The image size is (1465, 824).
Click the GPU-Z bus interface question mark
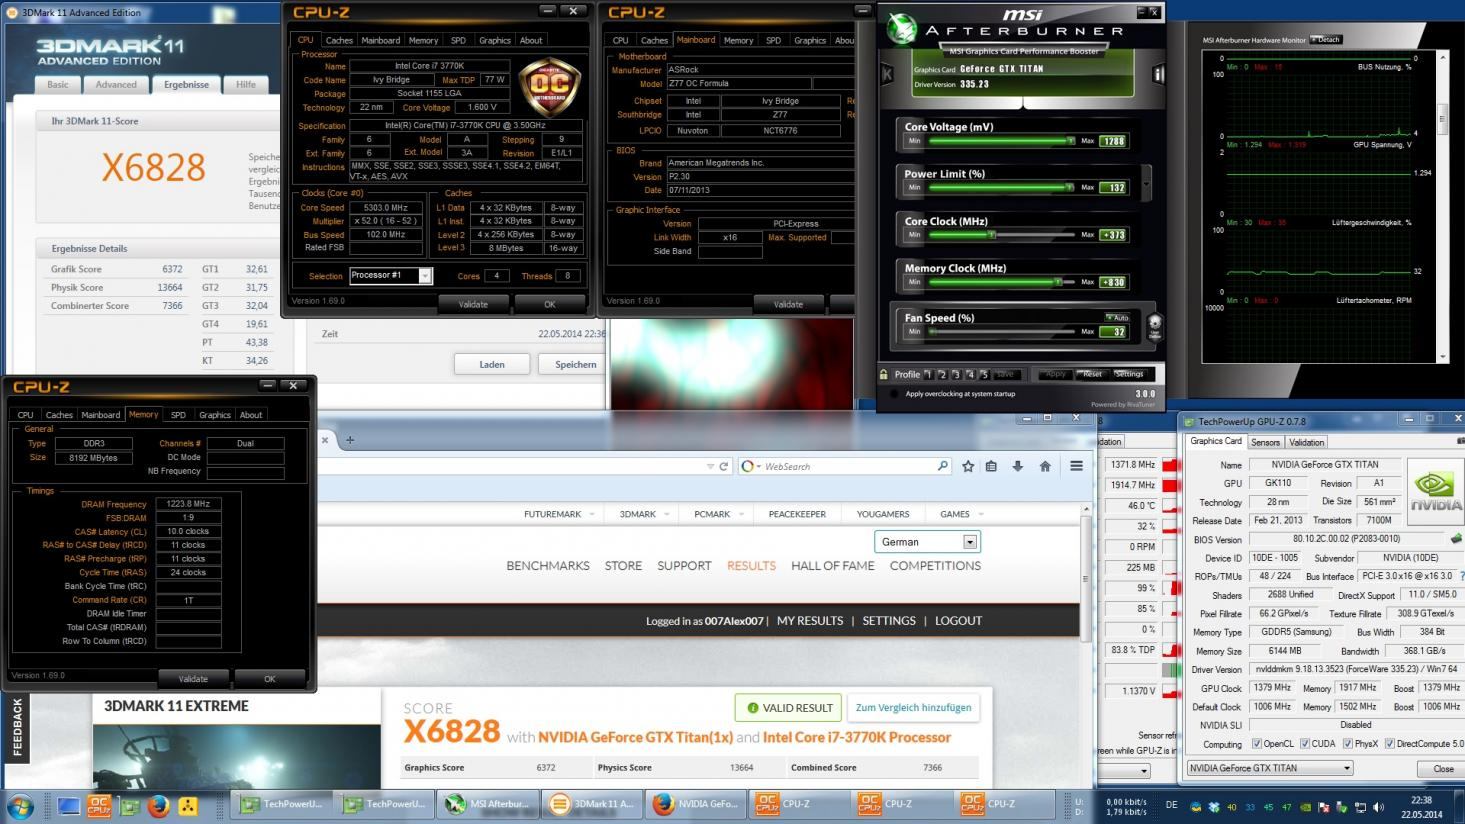pyautogui.click(x=1460, y=577)
